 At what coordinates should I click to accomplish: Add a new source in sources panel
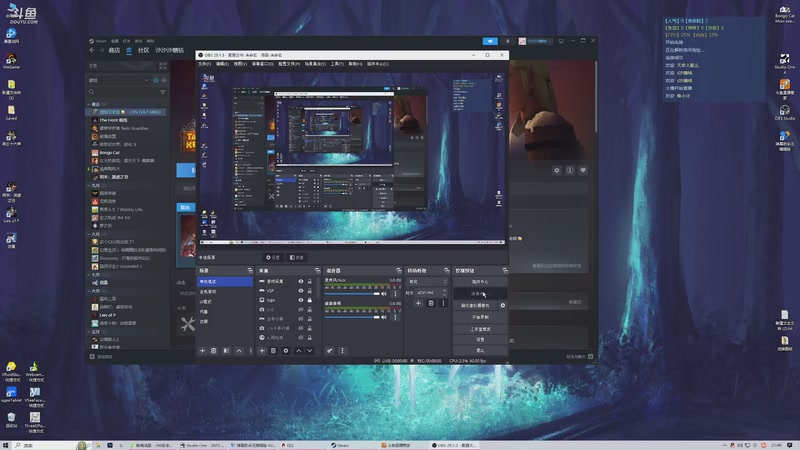tap(262, 351)
